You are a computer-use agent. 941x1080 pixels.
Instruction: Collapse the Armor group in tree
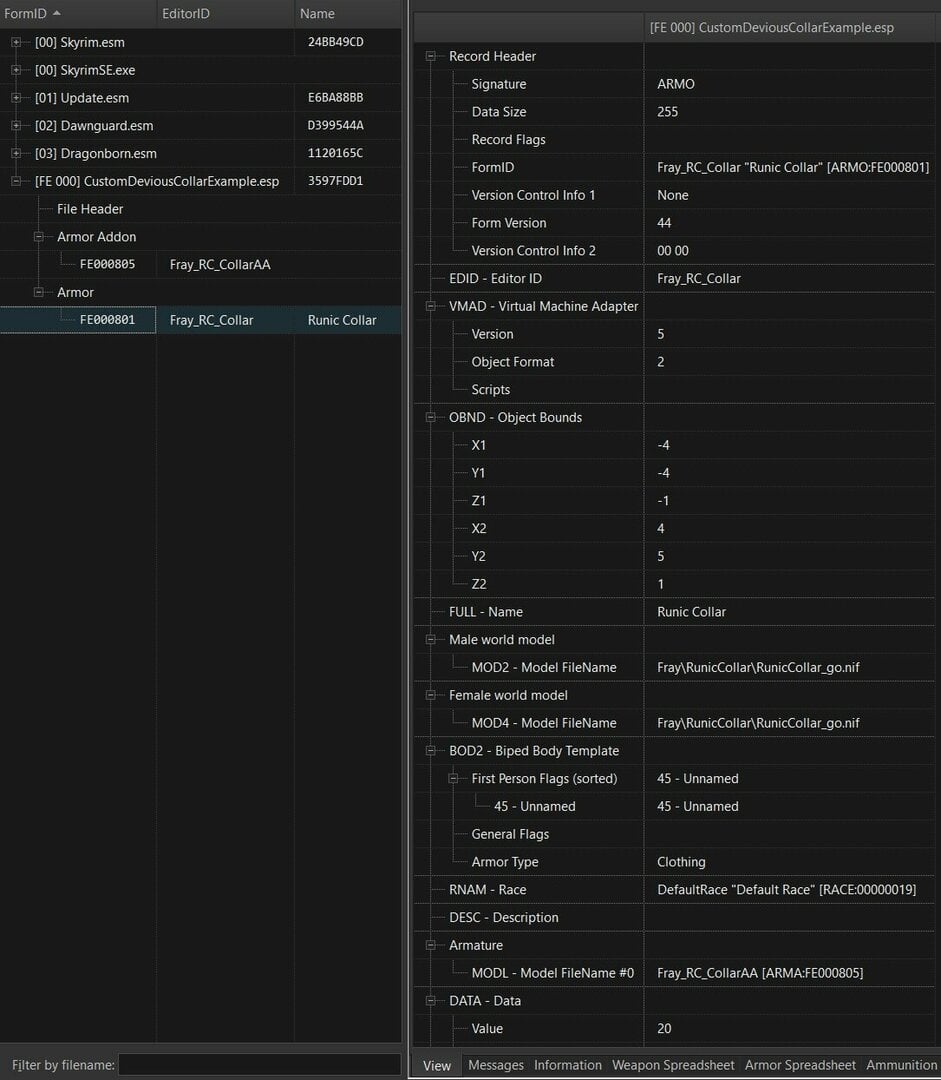pyautogui.click(x=39, y=292)
